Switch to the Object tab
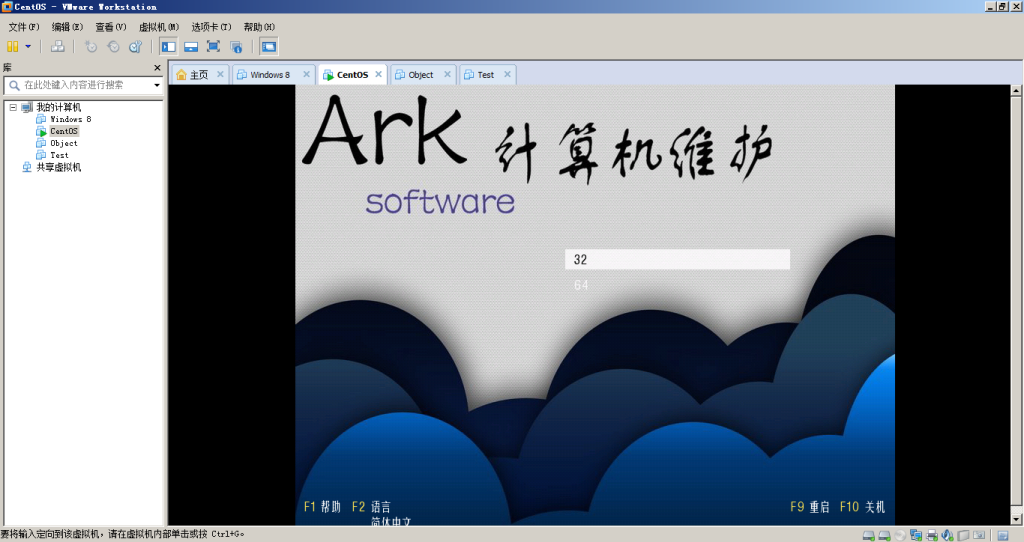This screenshot has width=1024, height=542. [x=421, y=75]
